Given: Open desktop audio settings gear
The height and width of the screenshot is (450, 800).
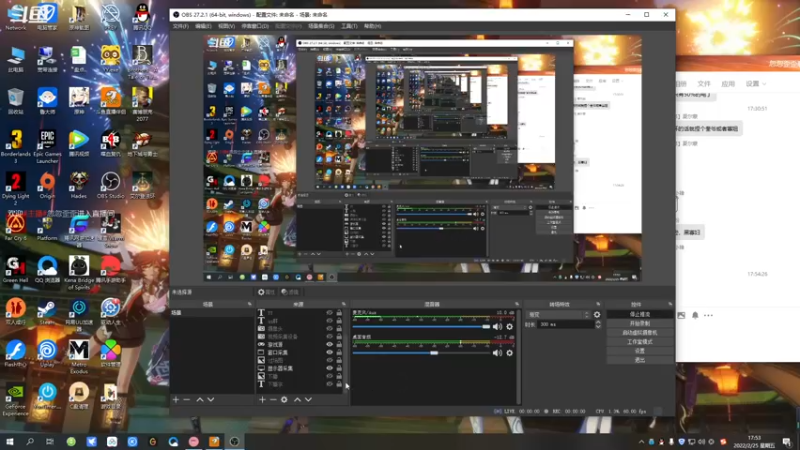Looking at the screenshot, I should 509,353.
